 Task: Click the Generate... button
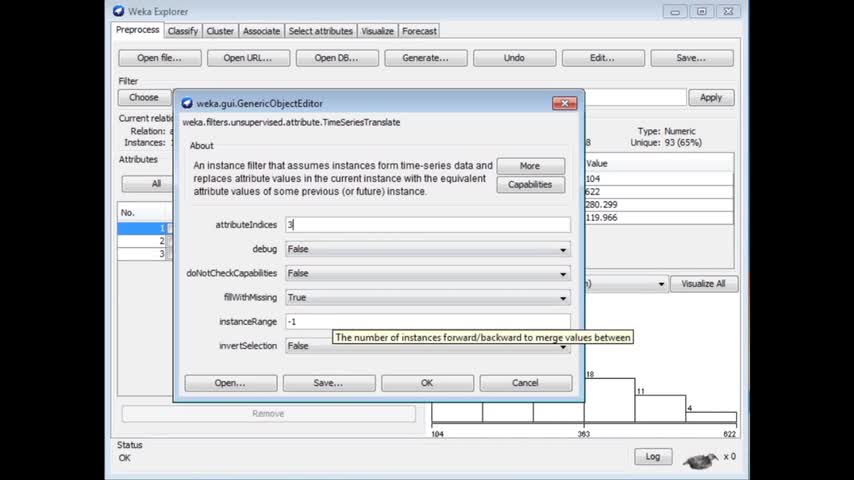pos(425,58)
